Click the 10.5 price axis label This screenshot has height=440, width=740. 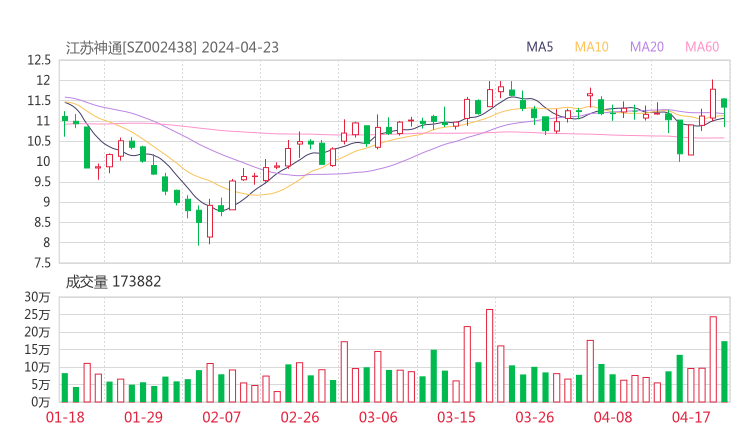click(39, 141)
